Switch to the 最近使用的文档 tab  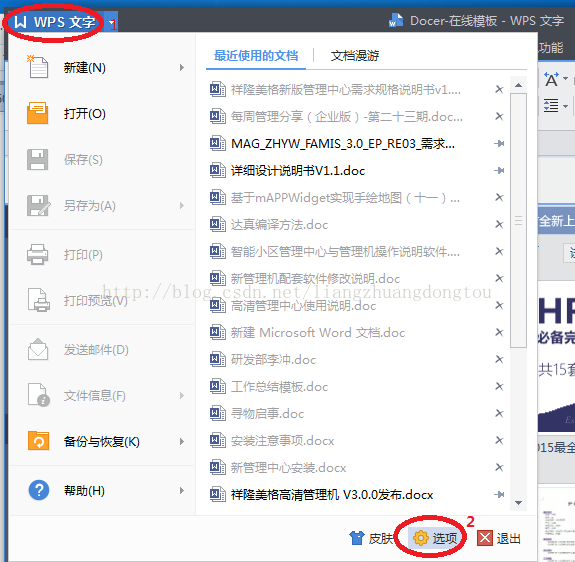256,56
